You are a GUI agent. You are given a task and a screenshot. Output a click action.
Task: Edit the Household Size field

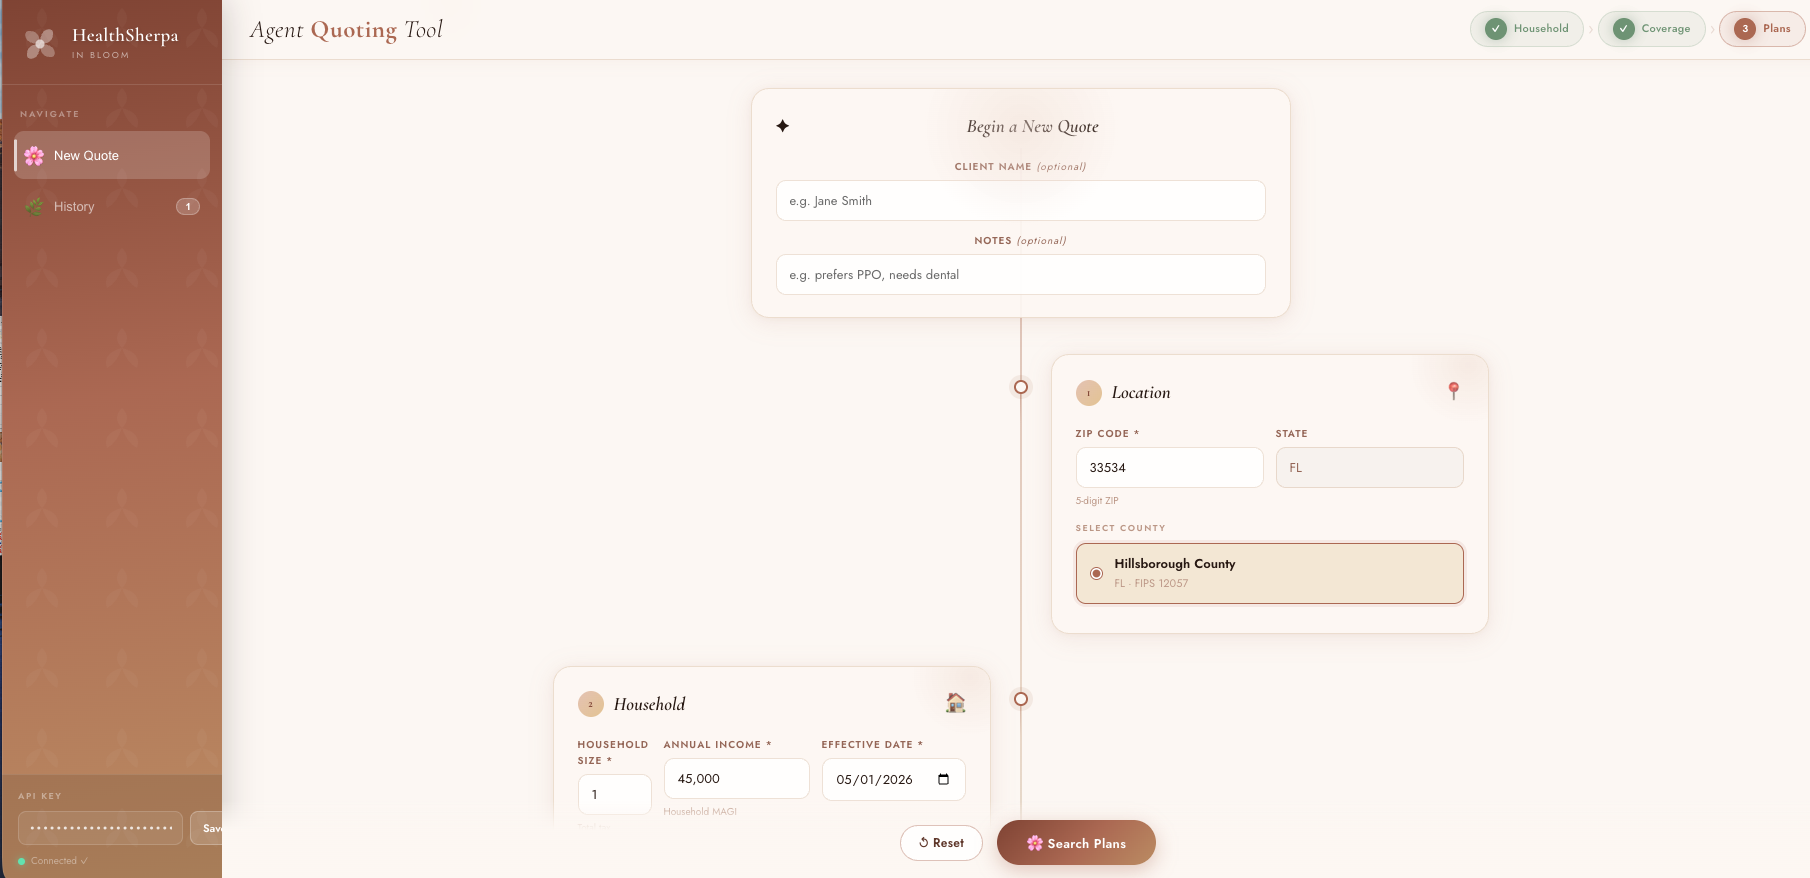[x=614, y=795]
